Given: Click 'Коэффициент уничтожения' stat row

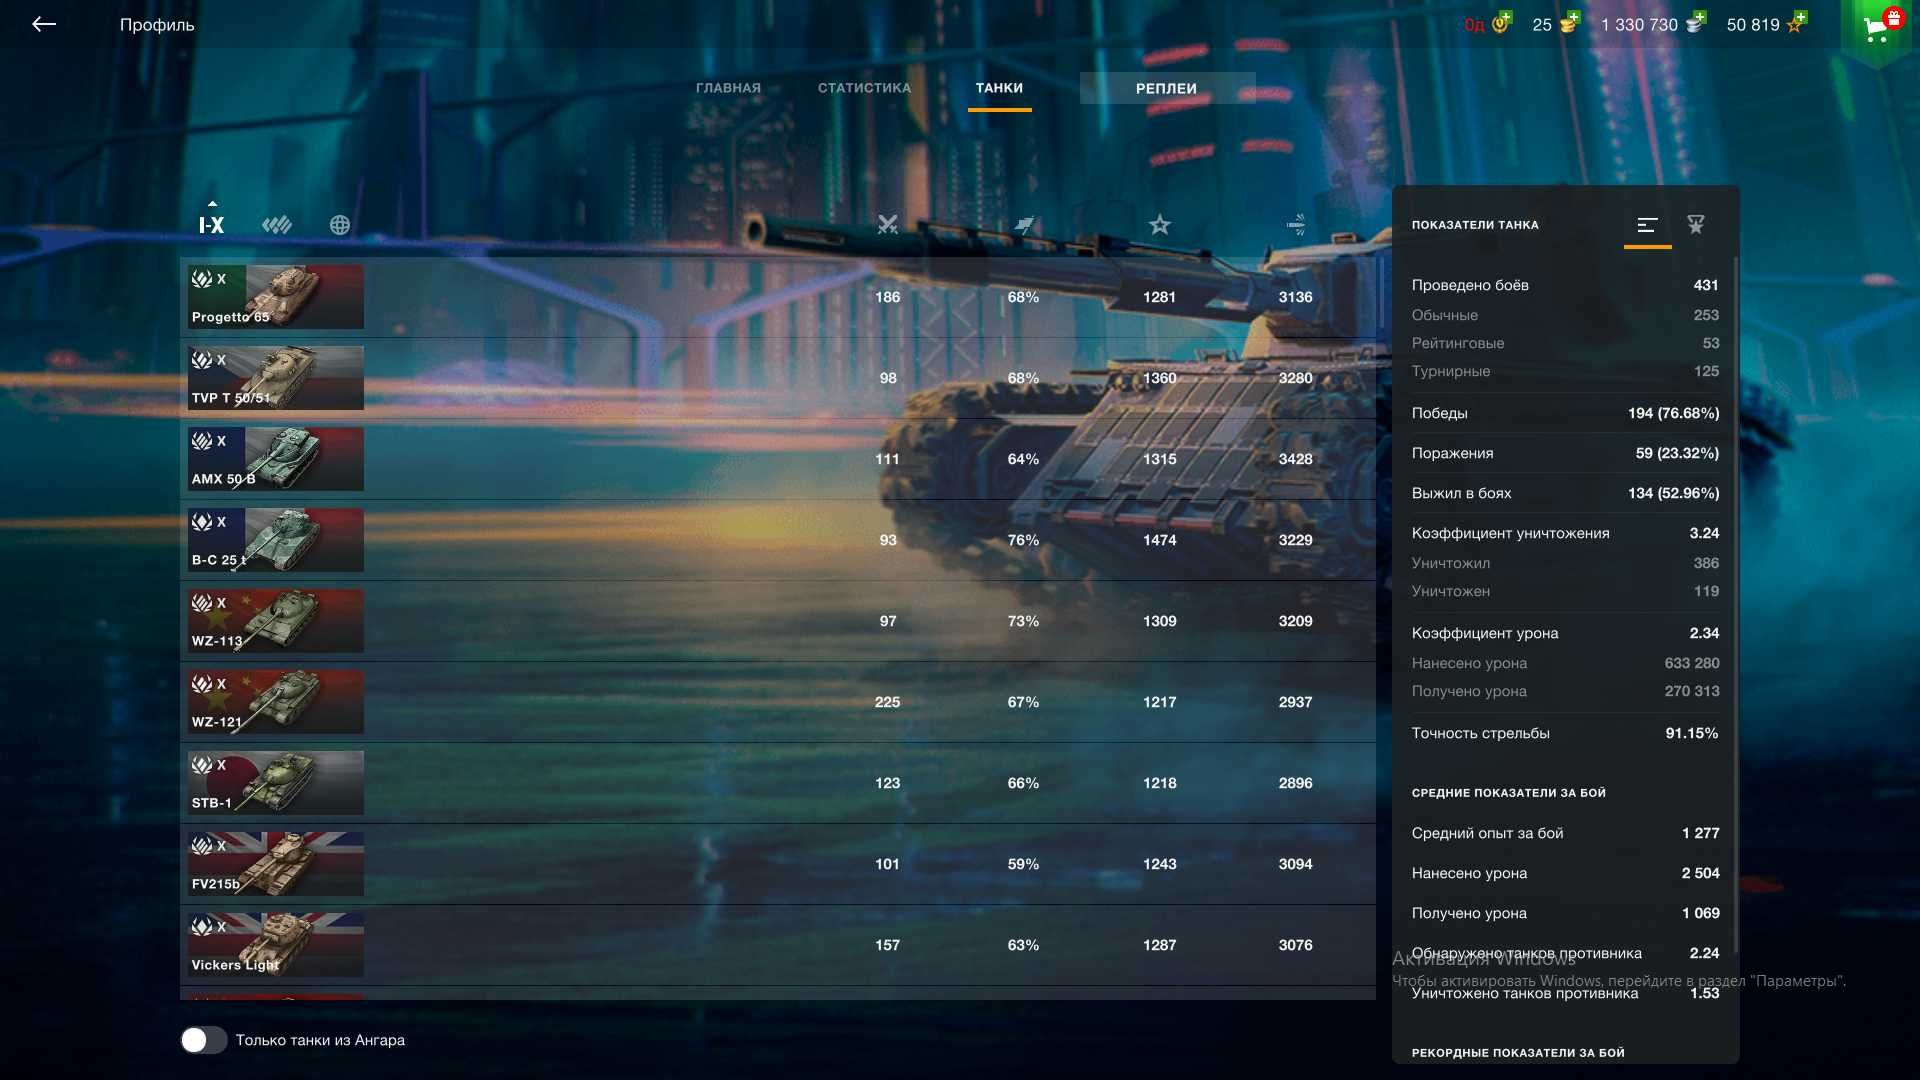Looking at the screenshot, I should point(1565,533).
